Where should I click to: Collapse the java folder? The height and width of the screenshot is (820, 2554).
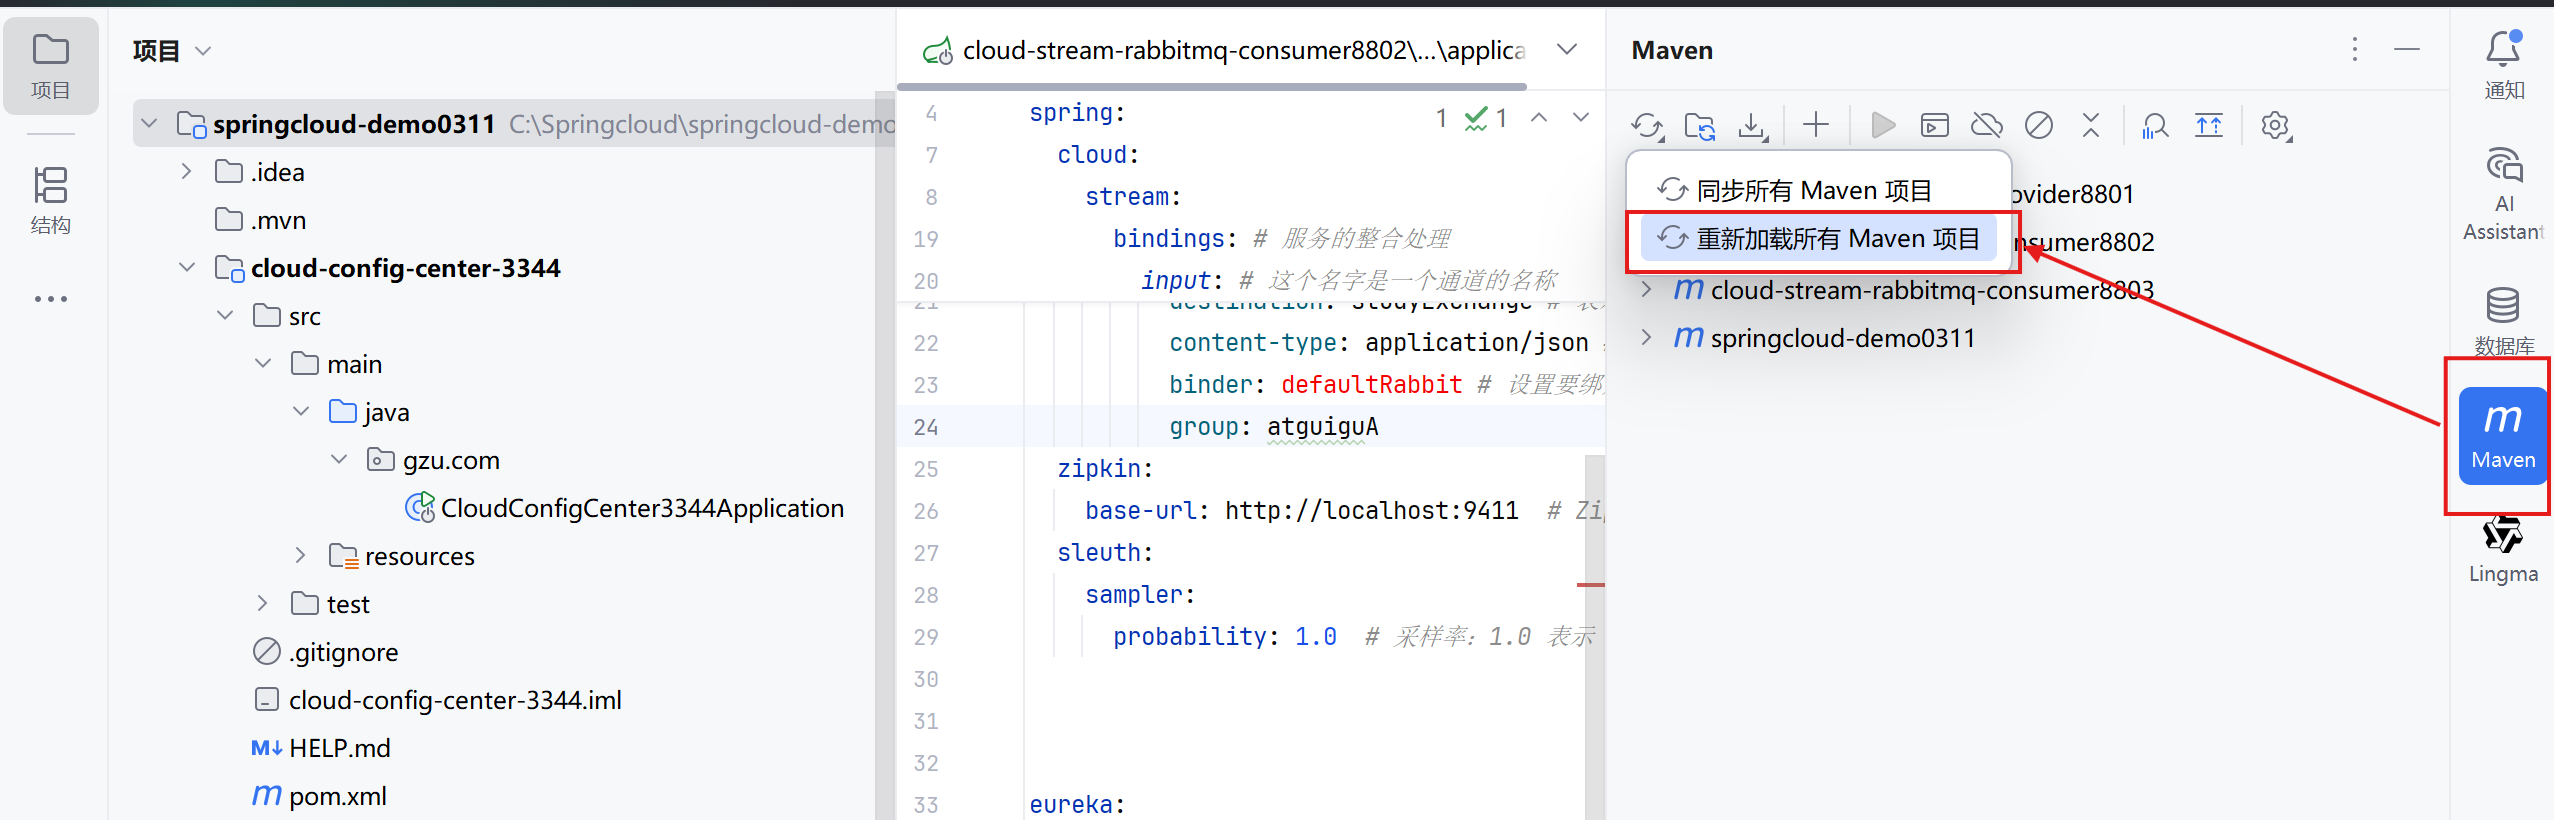coord(301,412)
